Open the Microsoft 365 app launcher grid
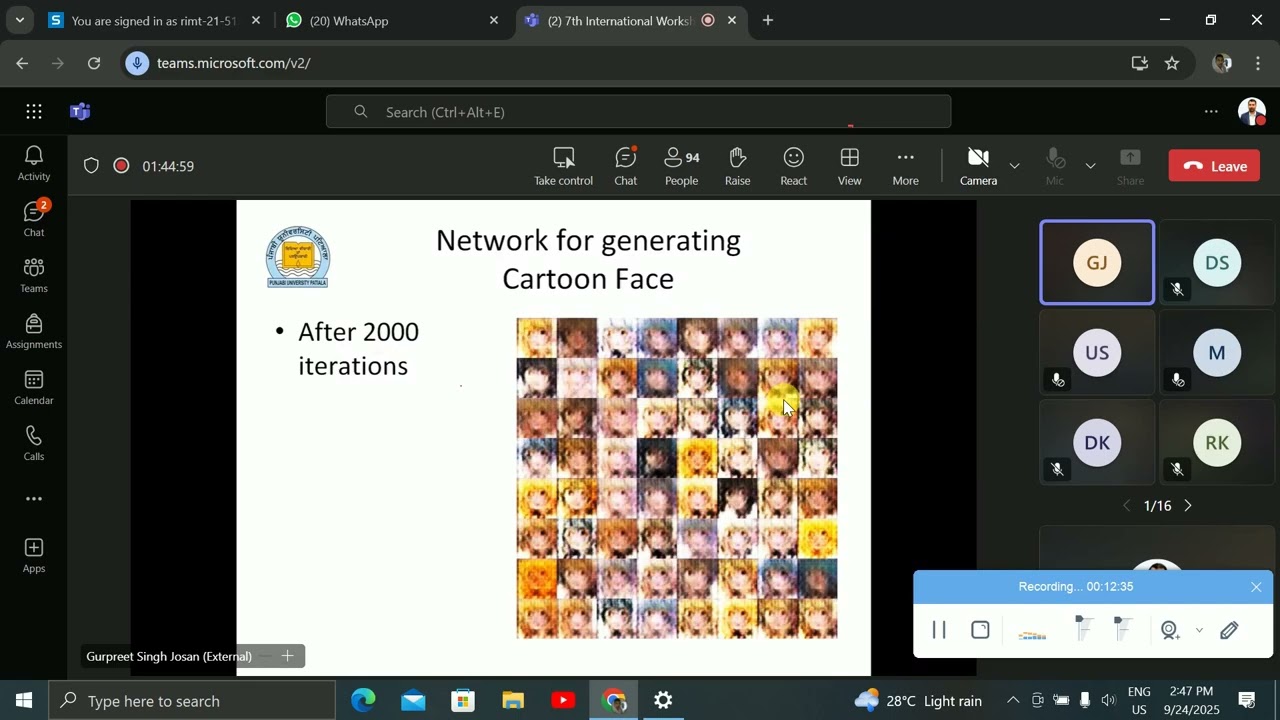Viewport: 1280px width, 720px height. 34,112
